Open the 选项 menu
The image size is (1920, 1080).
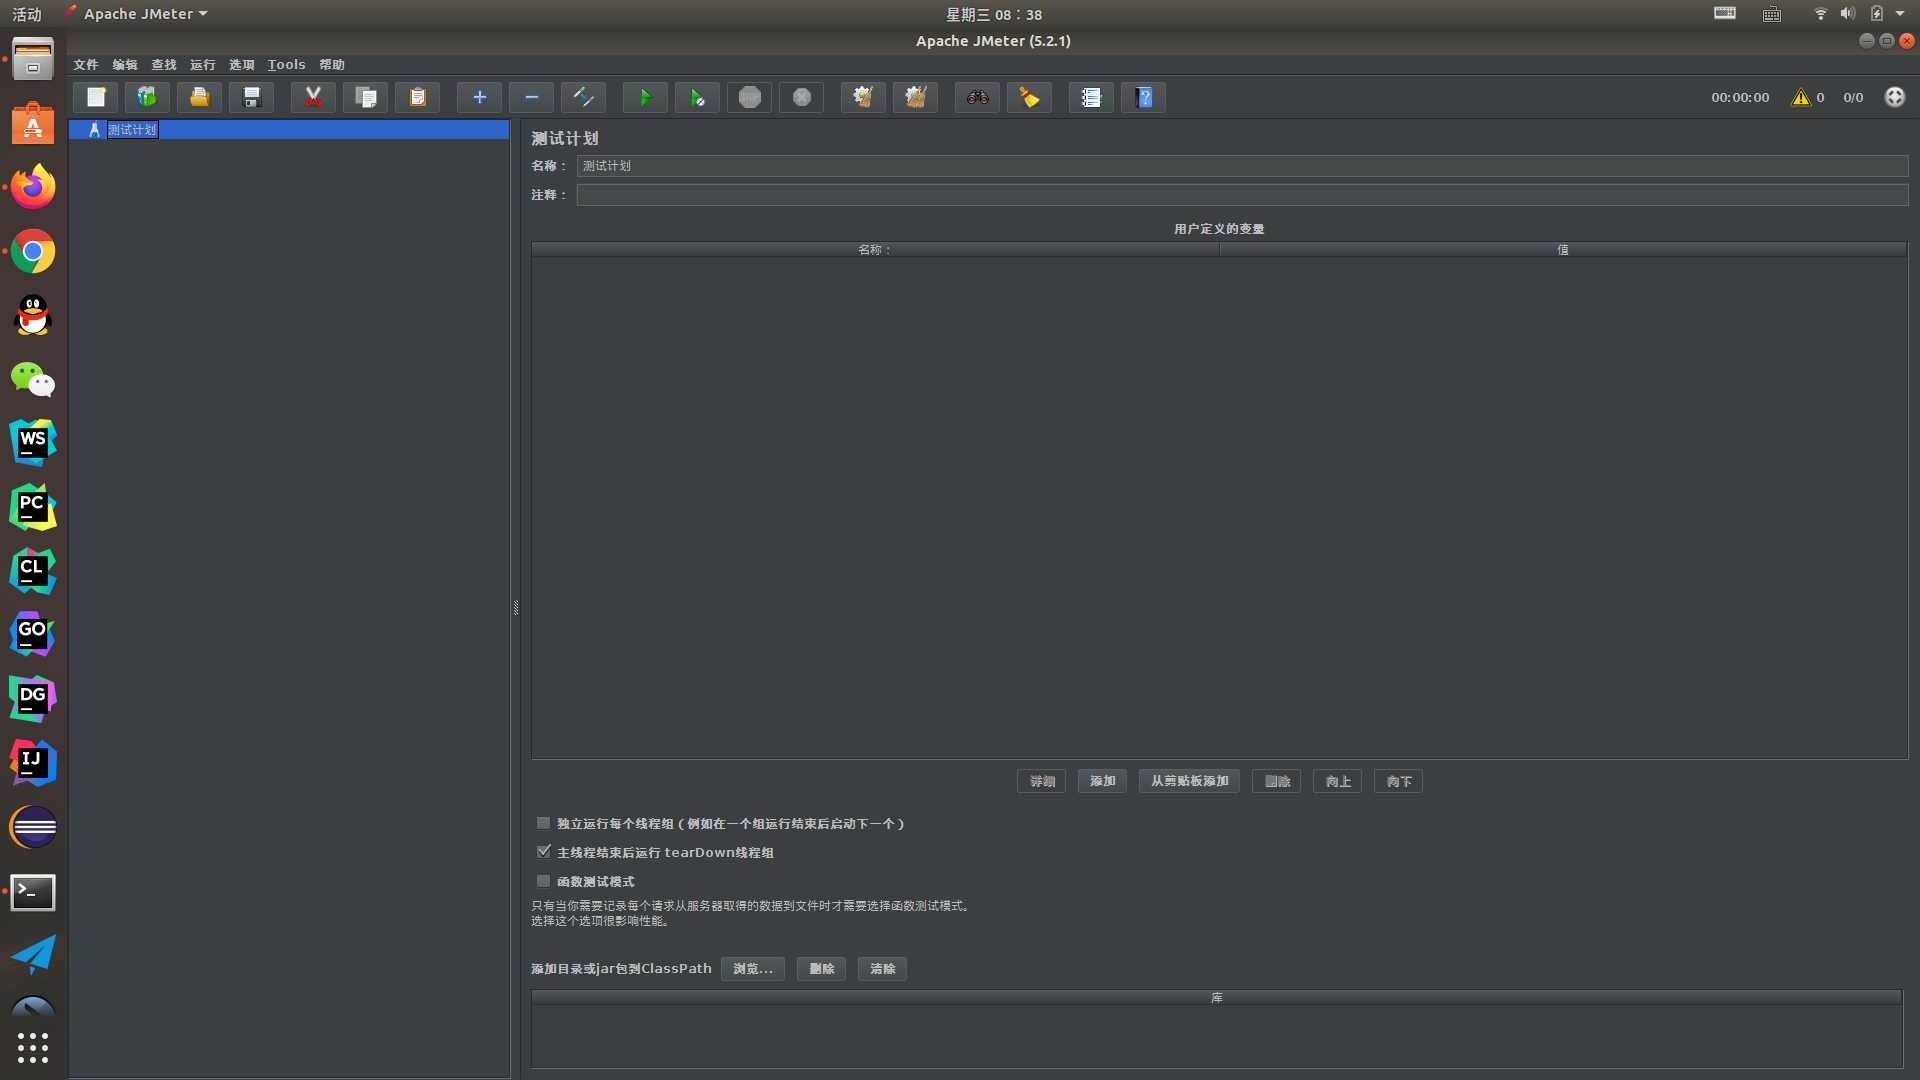click(x=242, y=64)
